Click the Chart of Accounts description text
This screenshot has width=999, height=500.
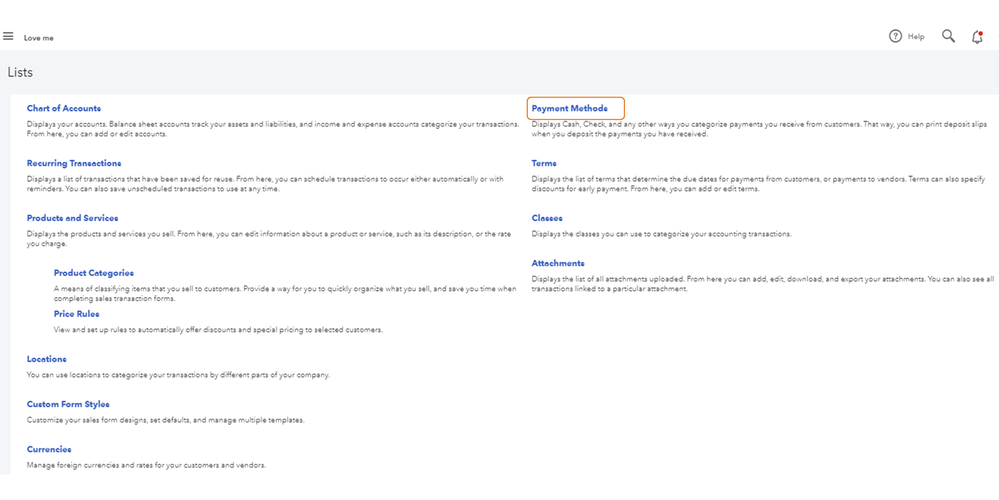260,128
